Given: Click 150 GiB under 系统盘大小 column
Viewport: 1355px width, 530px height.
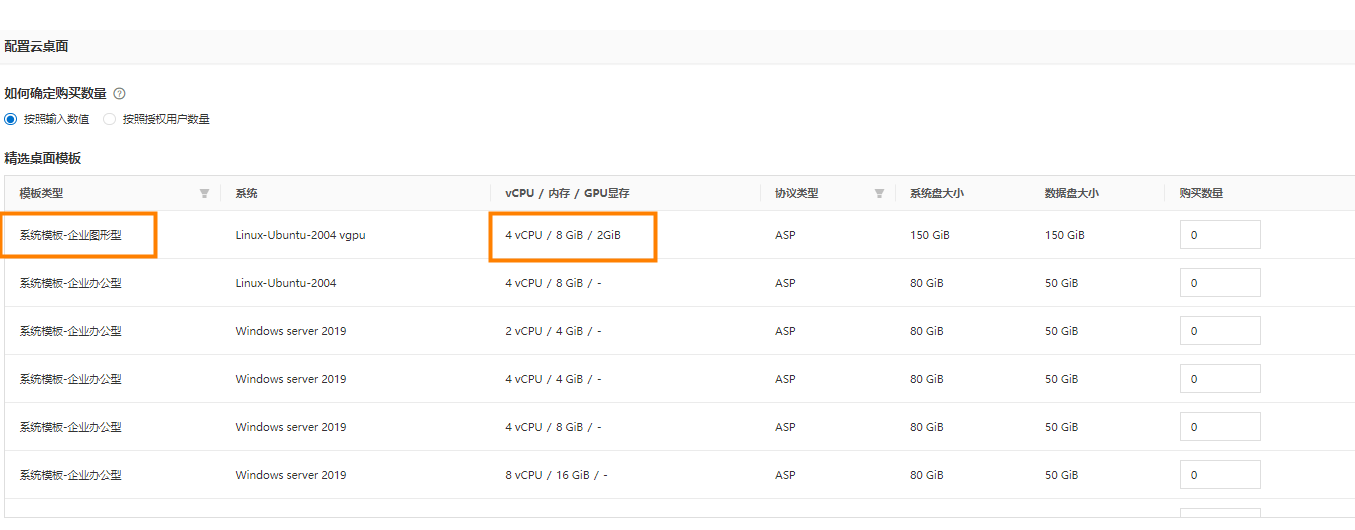Looking at the screenshot, I should point(929,235).
